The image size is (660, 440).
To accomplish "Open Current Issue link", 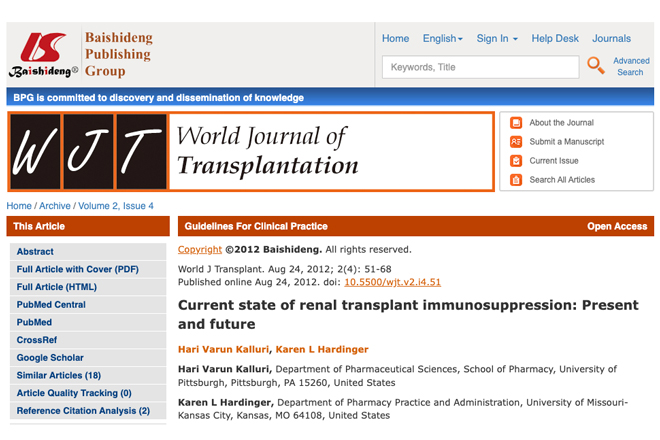I will pos(554,161).
